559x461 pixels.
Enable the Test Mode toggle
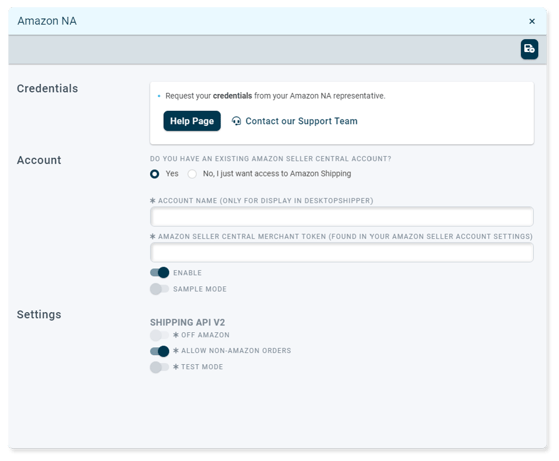coord(159,367)
